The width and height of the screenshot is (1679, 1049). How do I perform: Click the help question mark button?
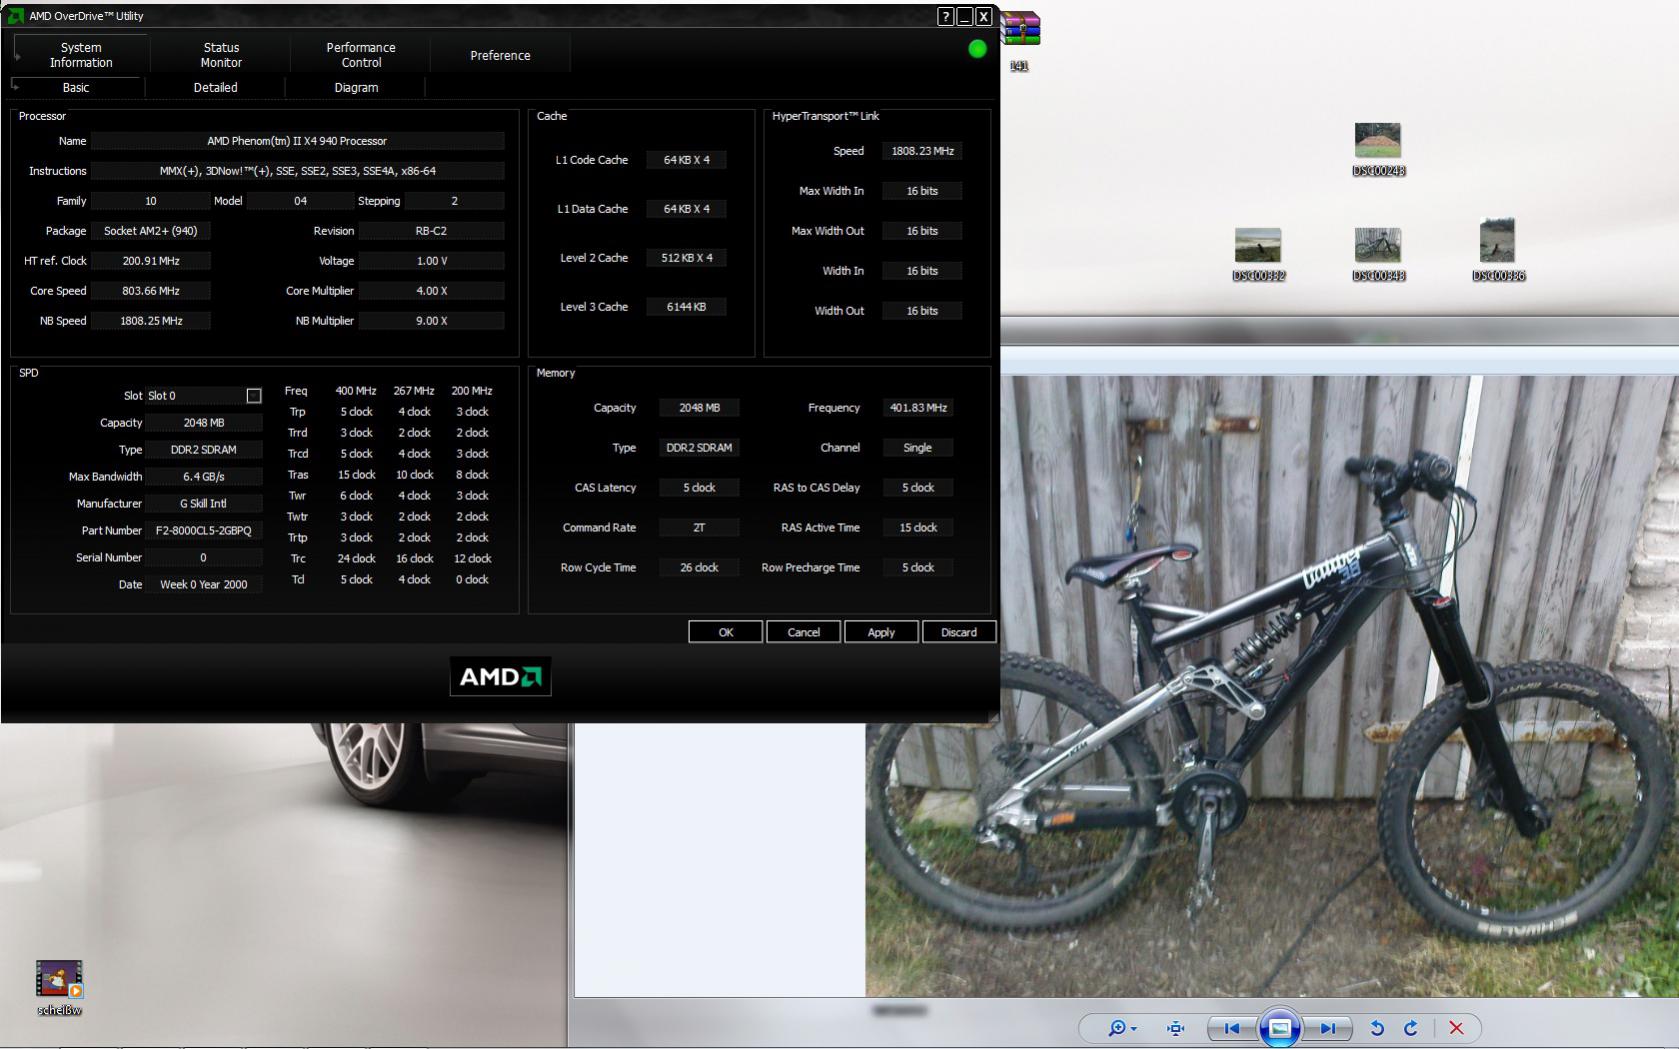[x=945, y=16]
